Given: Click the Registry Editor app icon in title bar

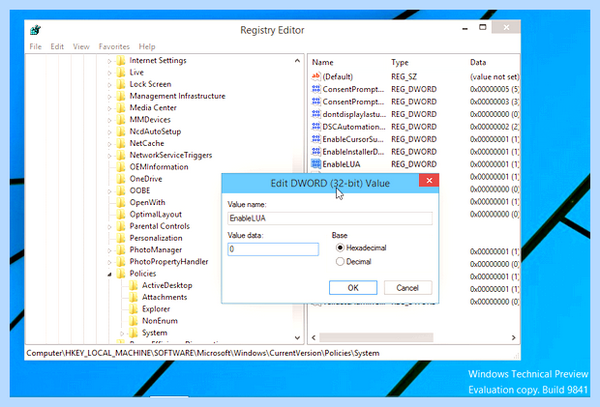Looking at the screenshot, I should pos(36,30).
